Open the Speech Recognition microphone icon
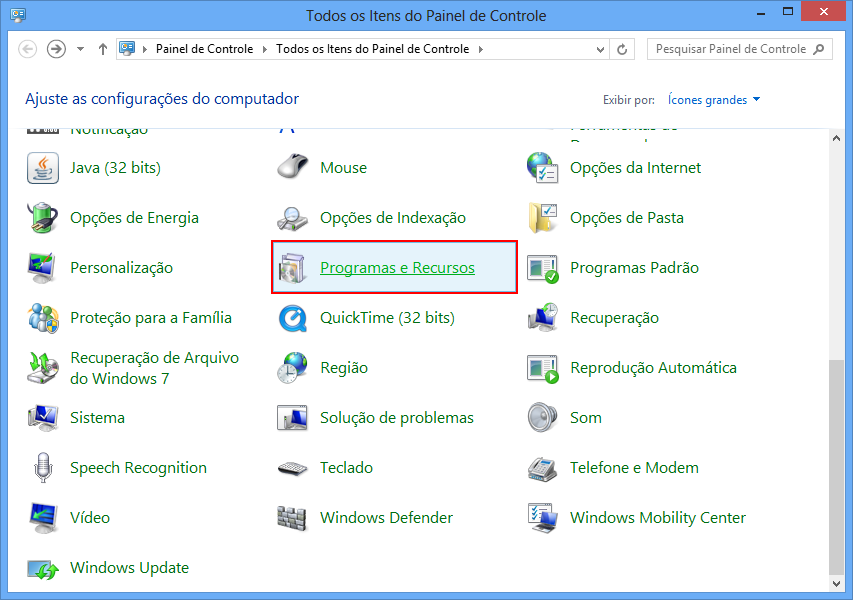Viewport: 853px width, 600px height. 43,468
